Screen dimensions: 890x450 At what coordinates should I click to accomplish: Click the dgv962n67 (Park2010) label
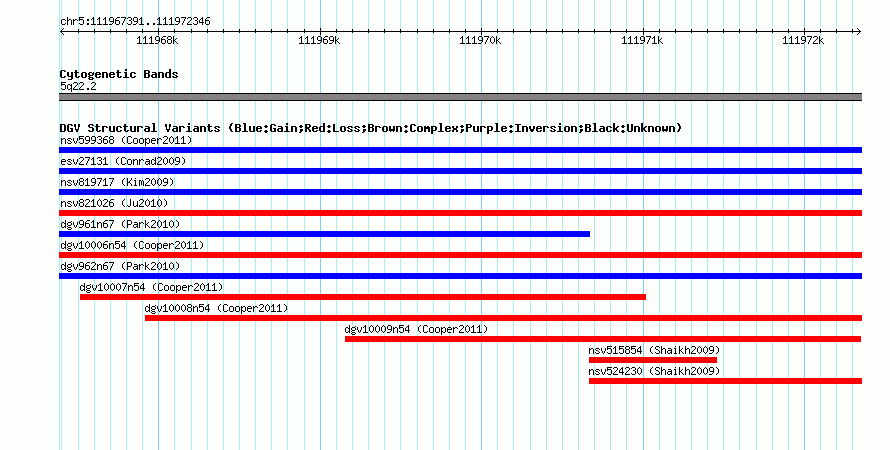point(120,266)
